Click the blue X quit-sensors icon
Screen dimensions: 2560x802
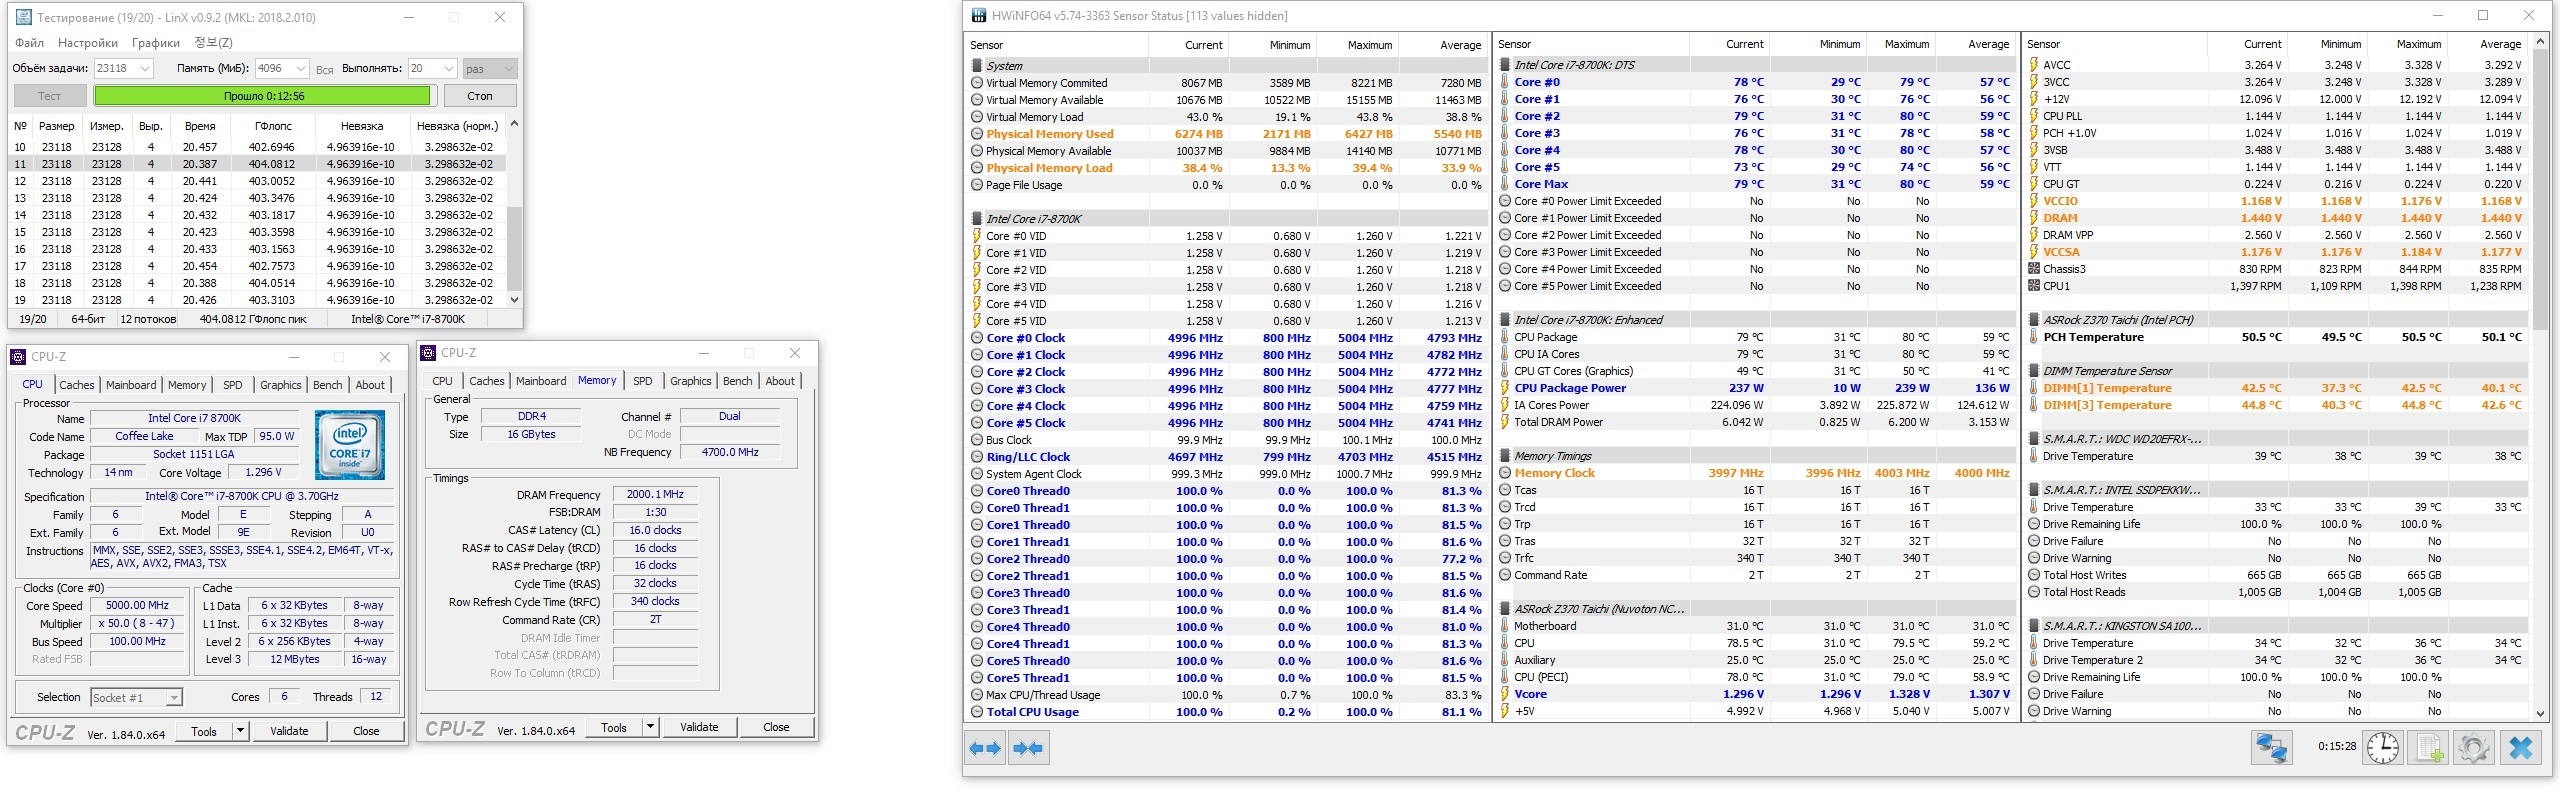point(2521,748)
